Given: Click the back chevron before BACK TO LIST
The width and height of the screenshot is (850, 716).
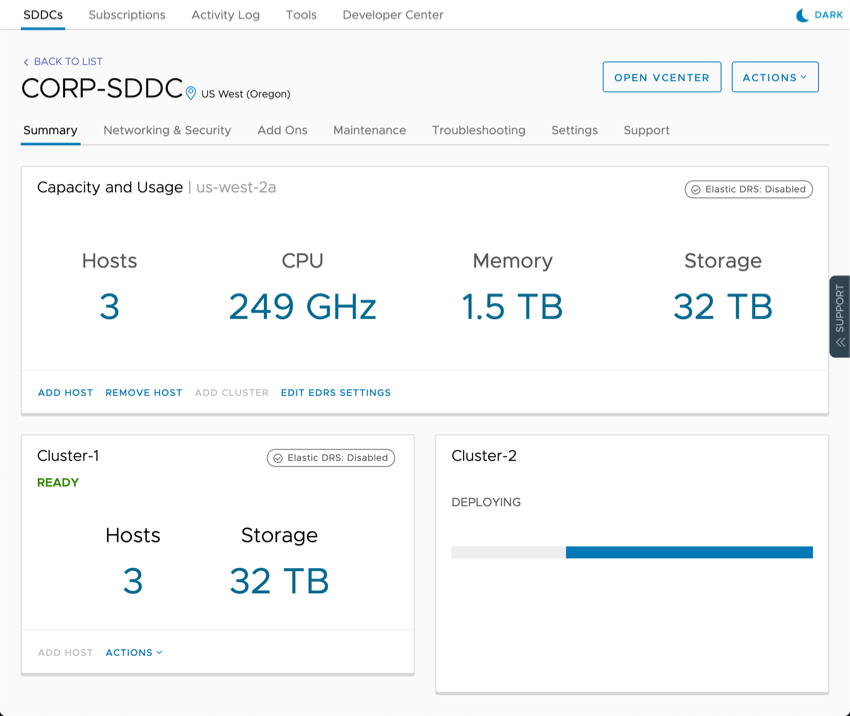Looking at the screenshot, I should [x=25, y=62].
